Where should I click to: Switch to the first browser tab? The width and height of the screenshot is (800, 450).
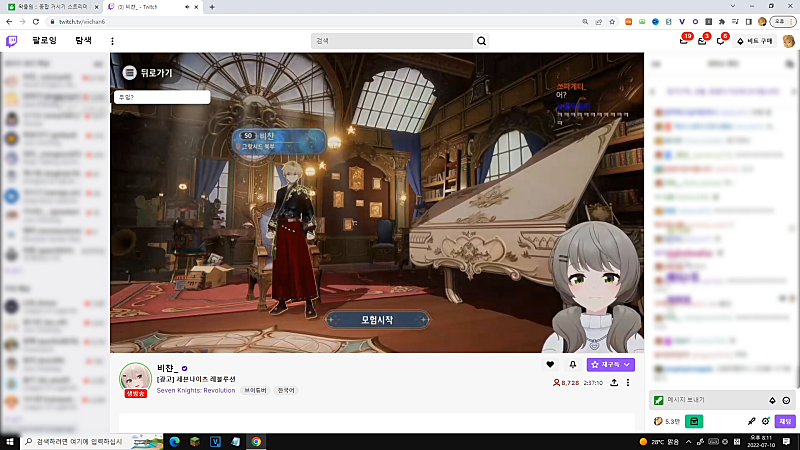(x=52, y=7)
